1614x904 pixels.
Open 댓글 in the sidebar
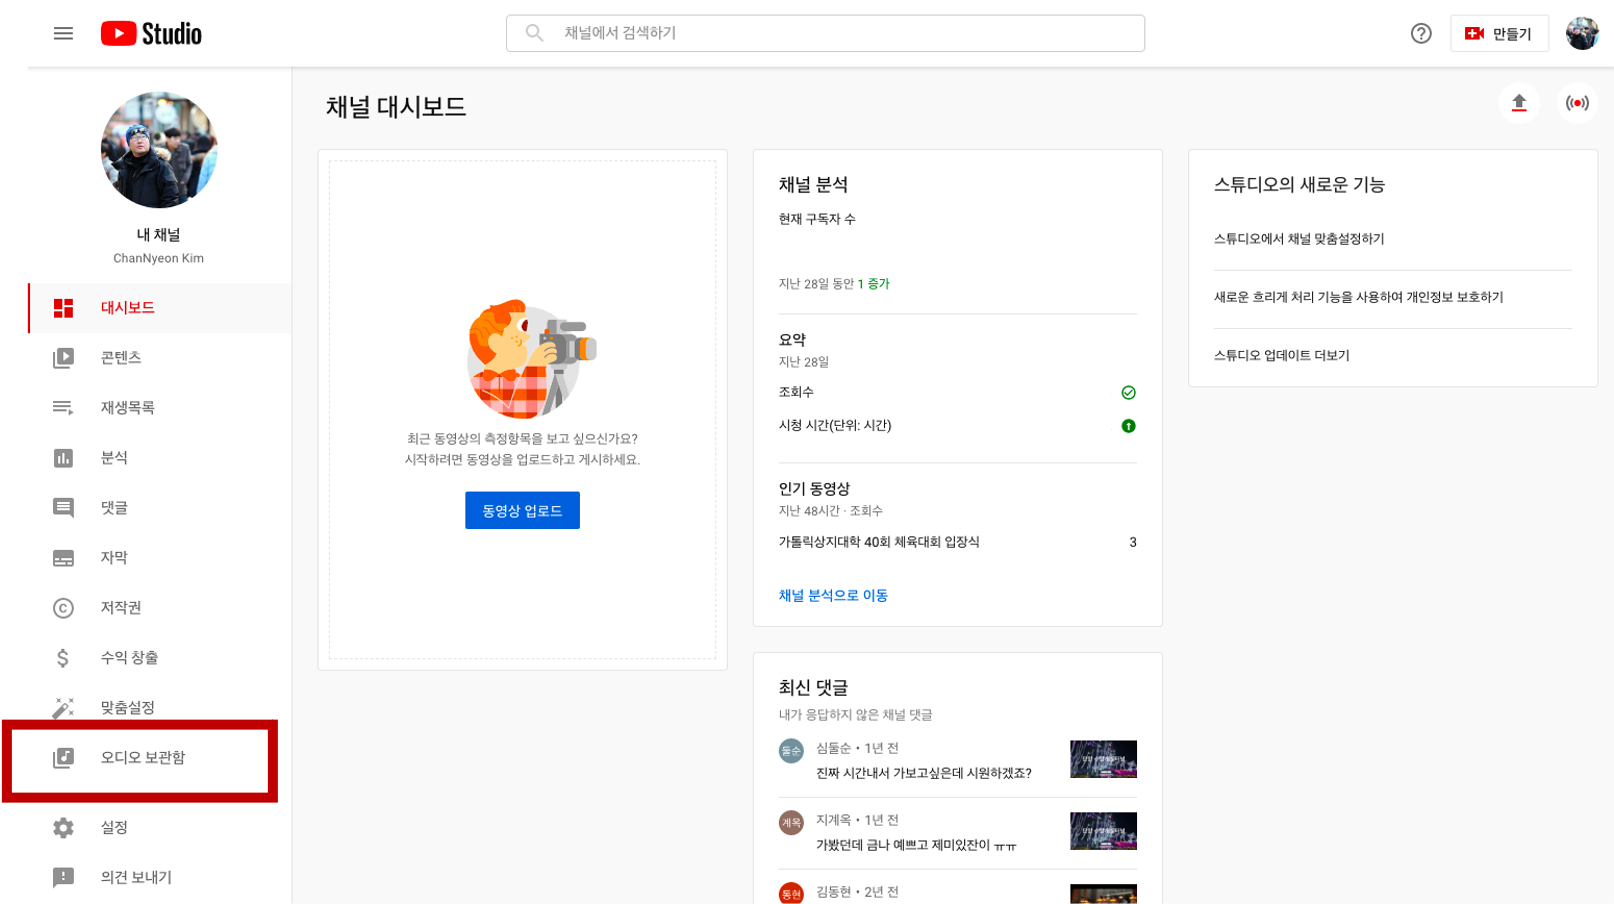tap(160, 508)
